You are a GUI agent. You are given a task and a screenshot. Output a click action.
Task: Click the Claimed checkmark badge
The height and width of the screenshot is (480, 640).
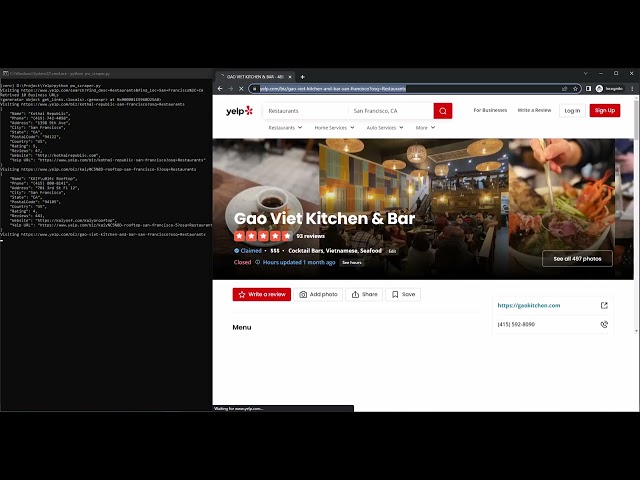(236, 251)
